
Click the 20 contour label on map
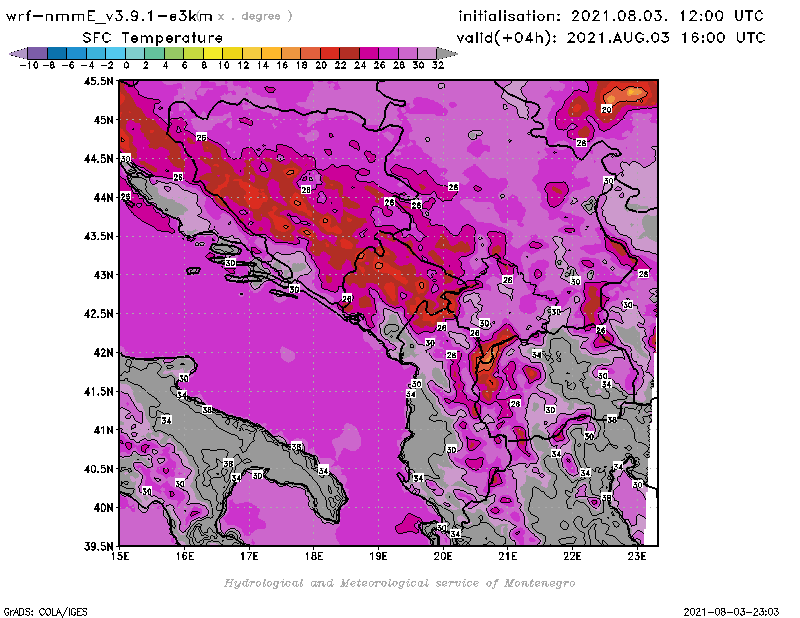606,108
